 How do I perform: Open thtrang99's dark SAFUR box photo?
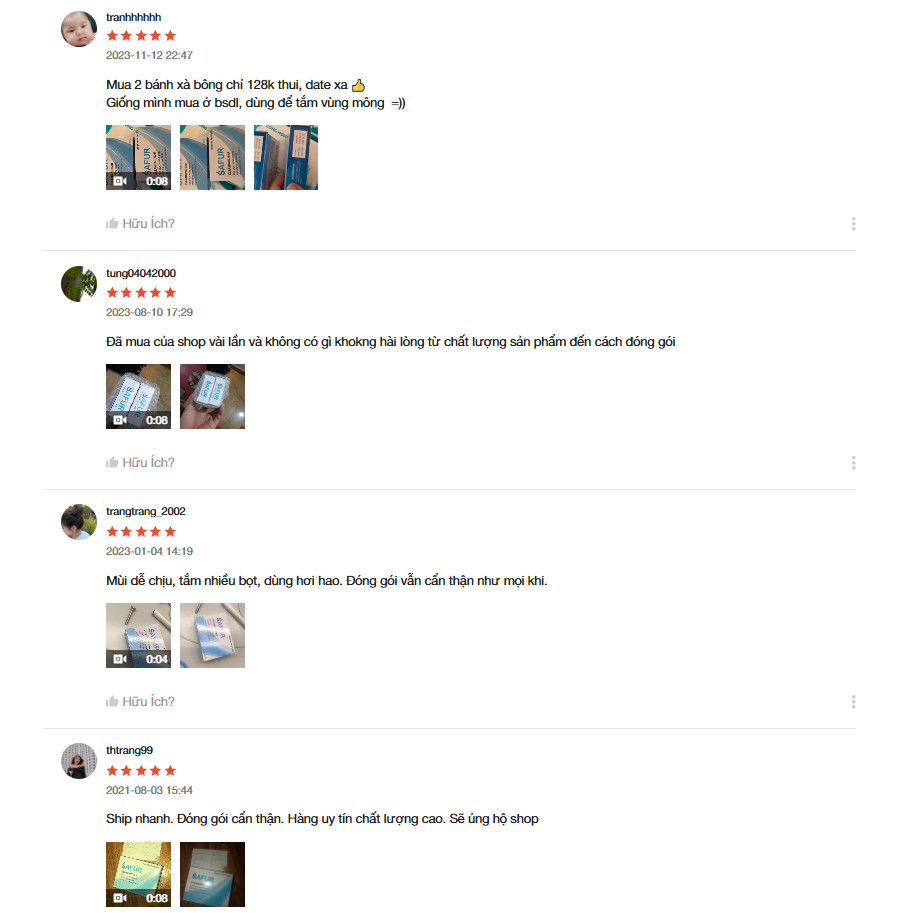(213, 874)
